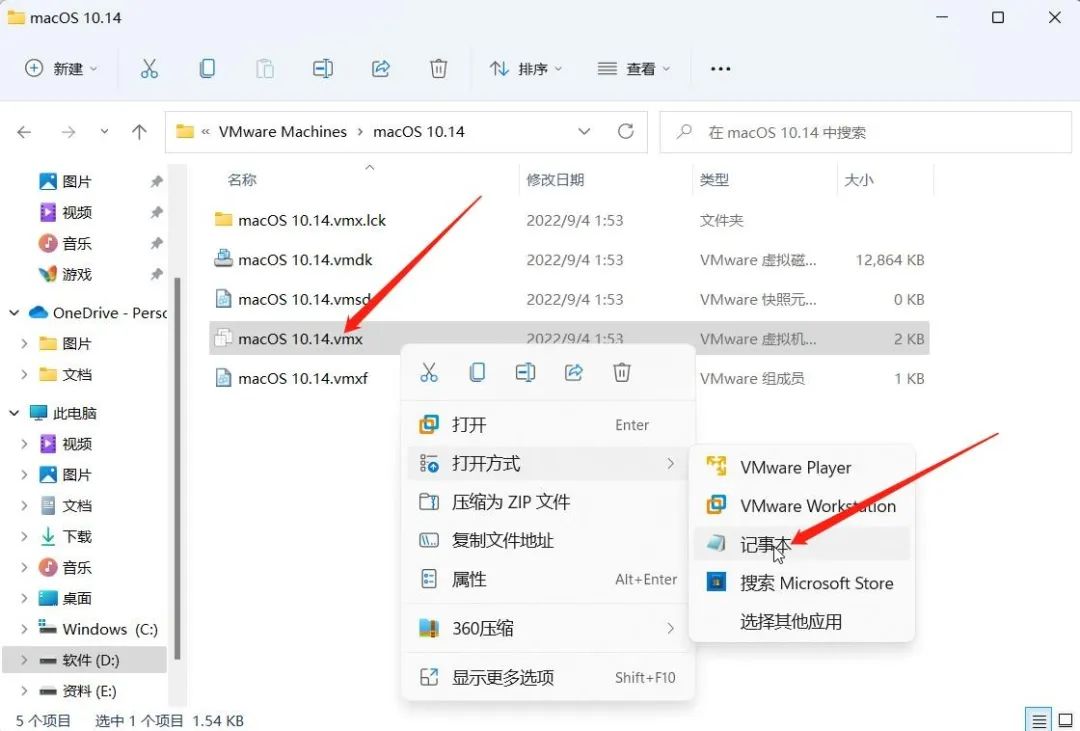Sort by the 类型 column header
This screenshot has height=731, width=1080.
(714, 180)
